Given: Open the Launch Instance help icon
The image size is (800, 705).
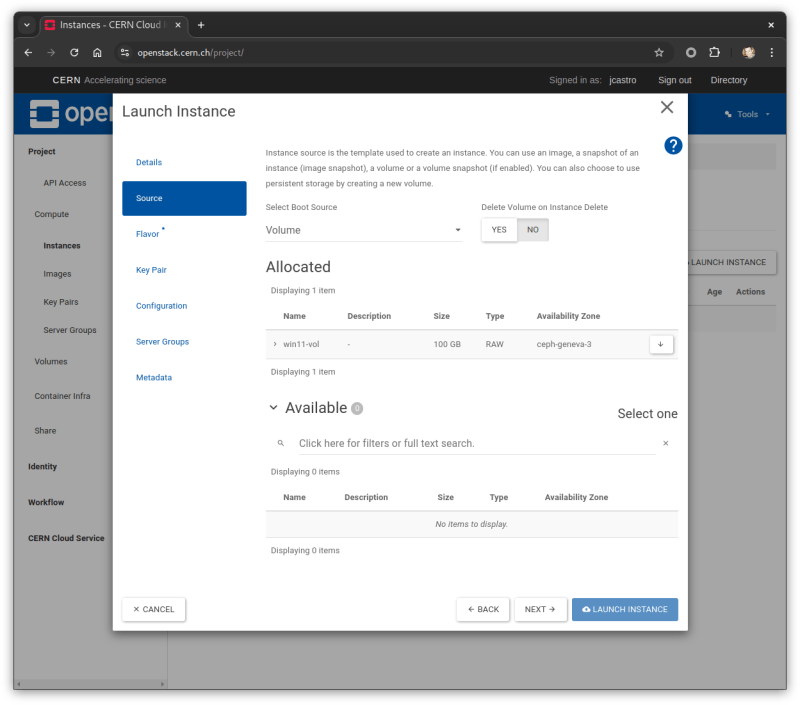Looking at the screenshot, I should [673, 146].
